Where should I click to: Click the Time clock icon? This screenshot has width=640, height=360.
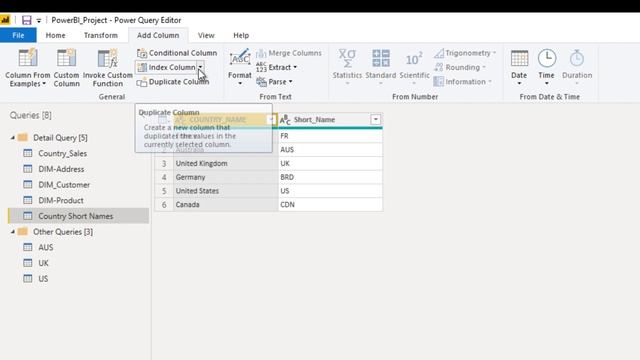click(547, 58)
